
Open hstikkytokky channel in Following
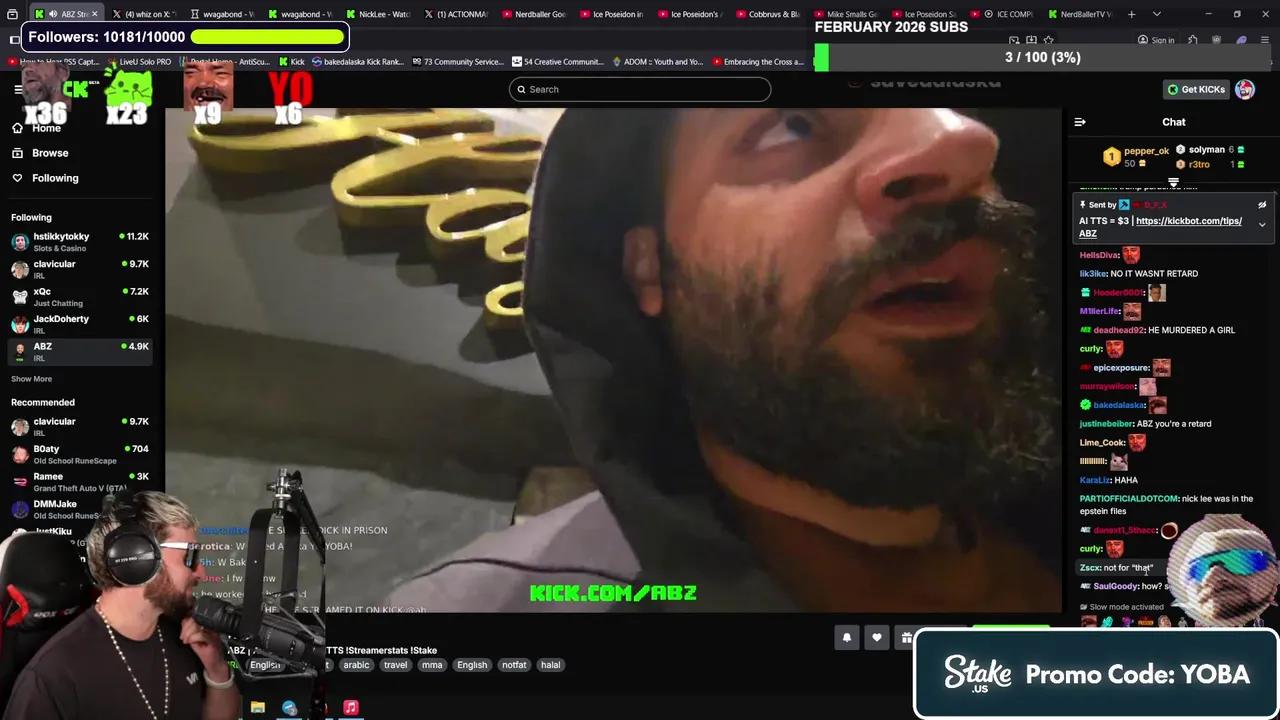coord(80,242)
